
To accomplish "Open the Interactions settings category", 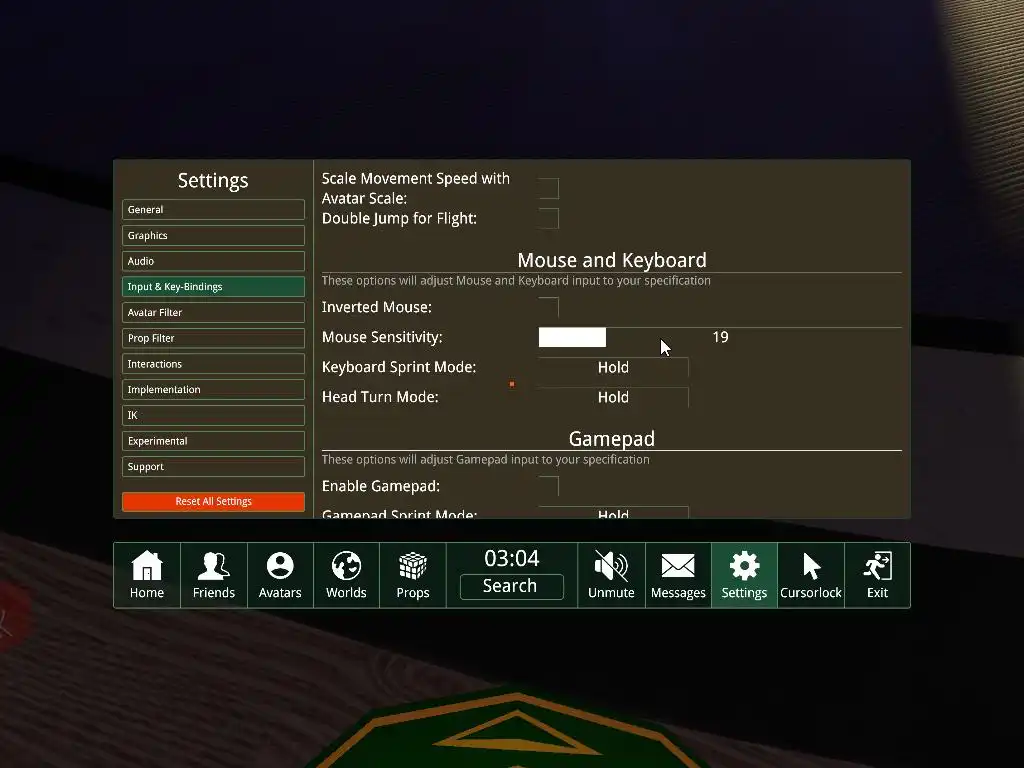I will coord(213,364).
